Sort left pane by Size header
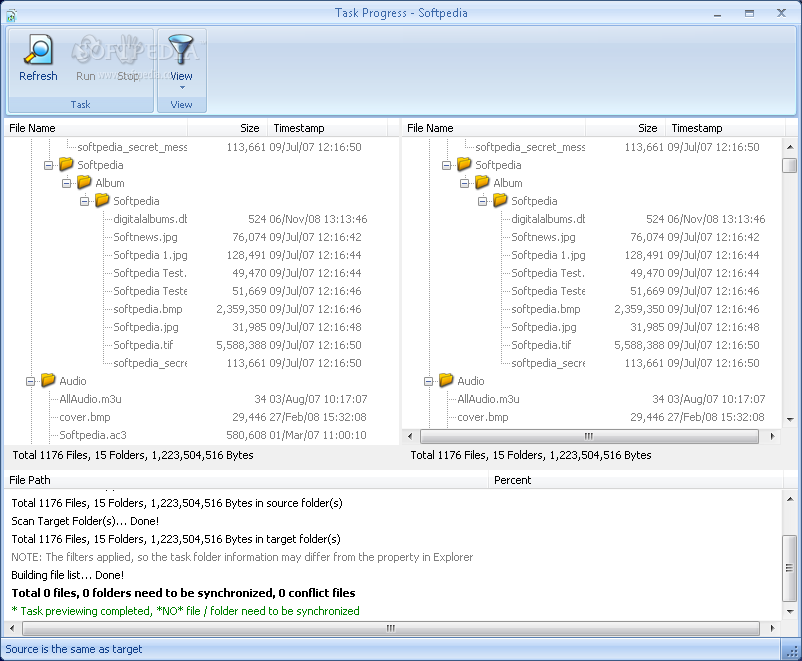802x661 pixels. pyautogui.click(x=227, y=128)
